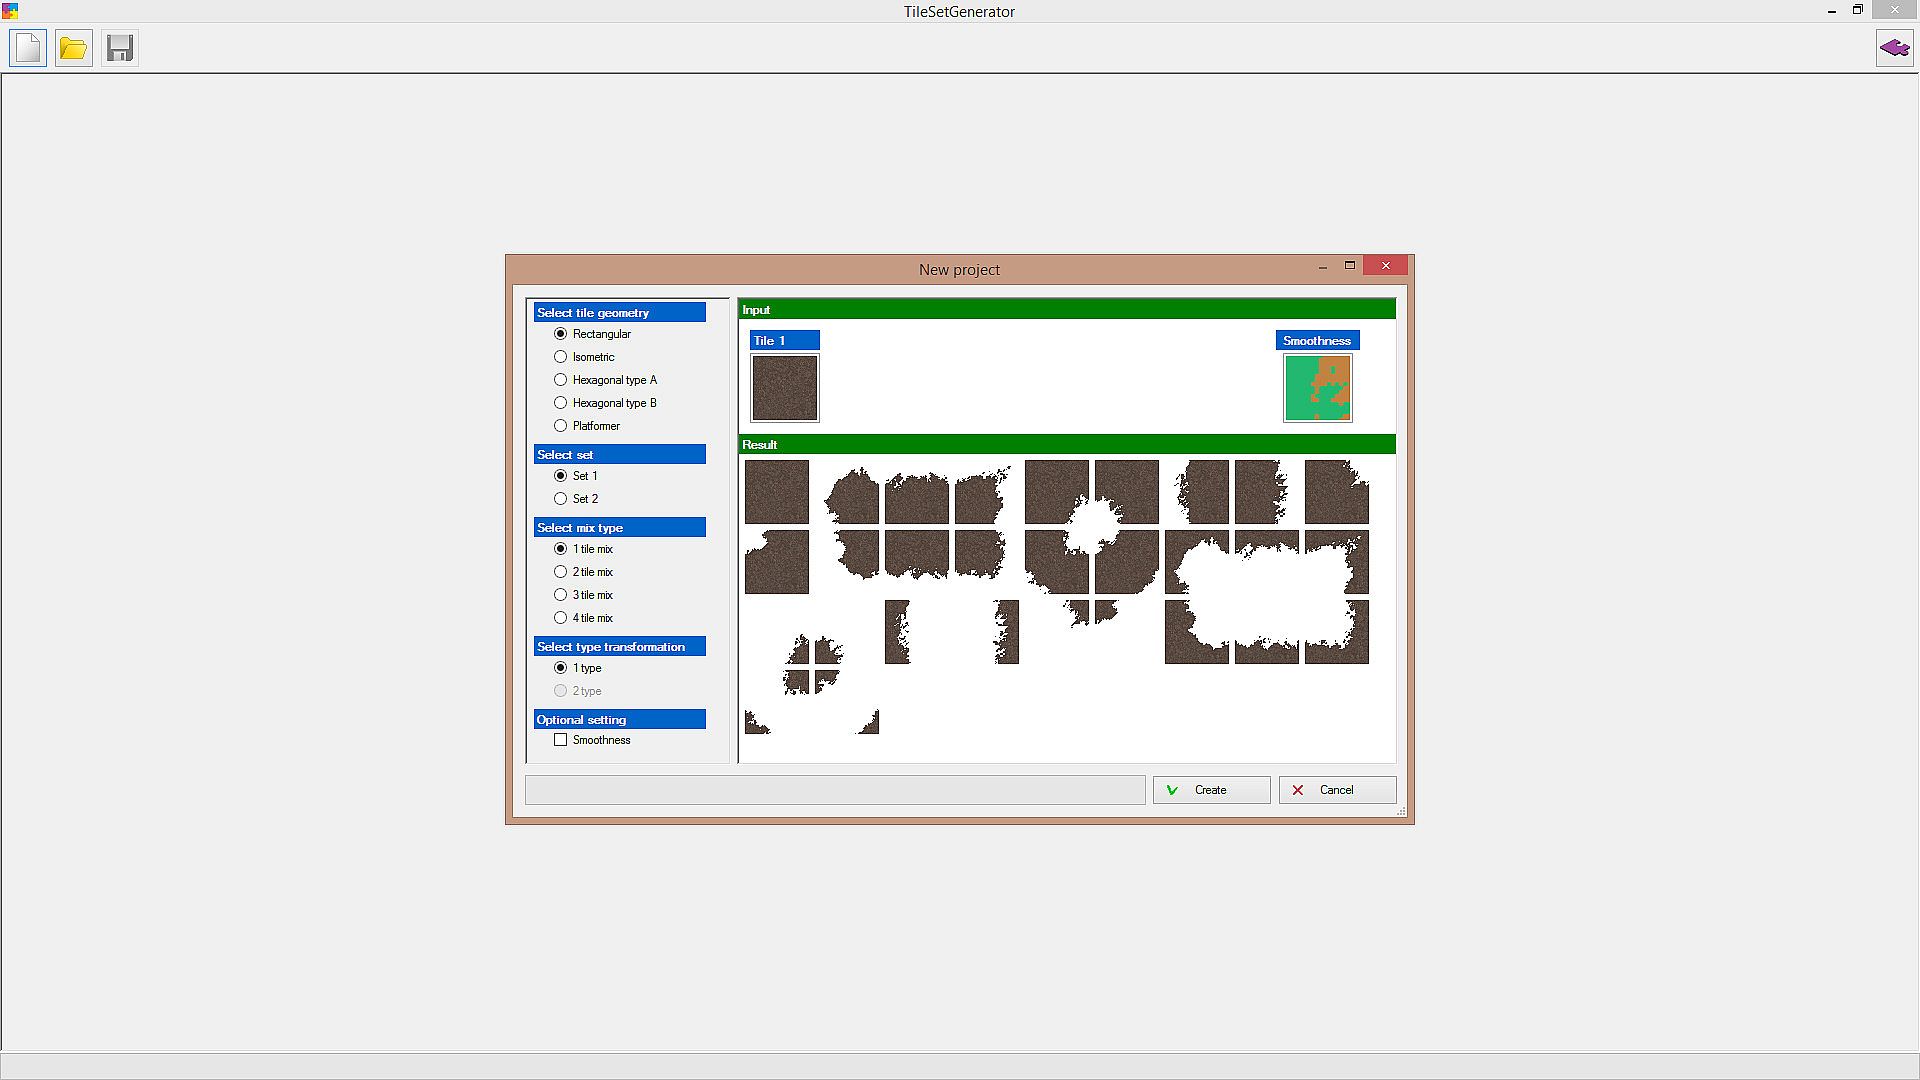Image resolution: width=1920 pixels, height=1080 pixels.
Task: Select the Isometric tile geometry
Action: coord(561,357)
